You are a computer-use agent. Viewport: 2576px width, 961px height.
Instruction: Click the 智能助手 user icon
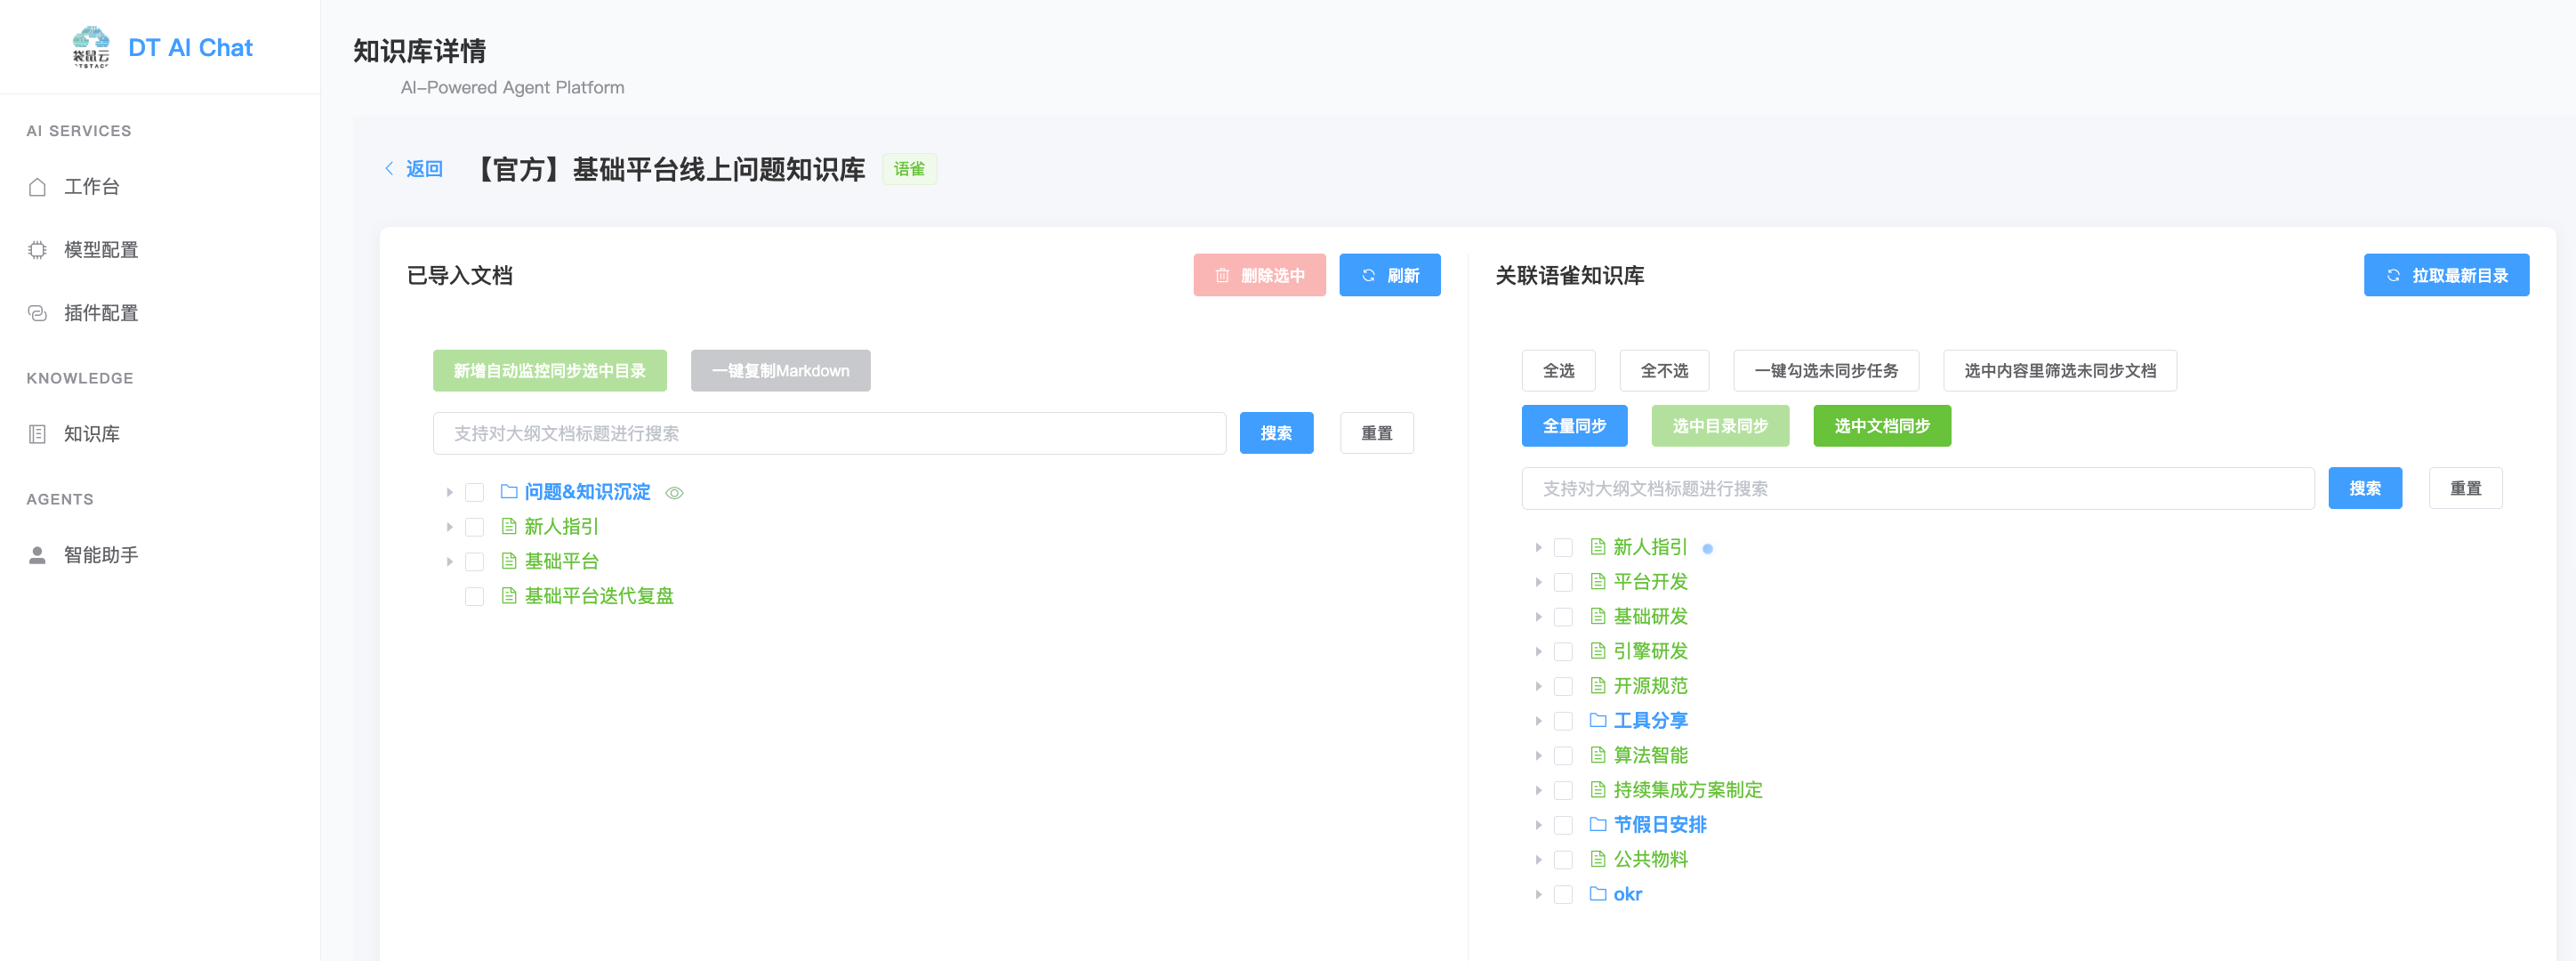point(37,555)
